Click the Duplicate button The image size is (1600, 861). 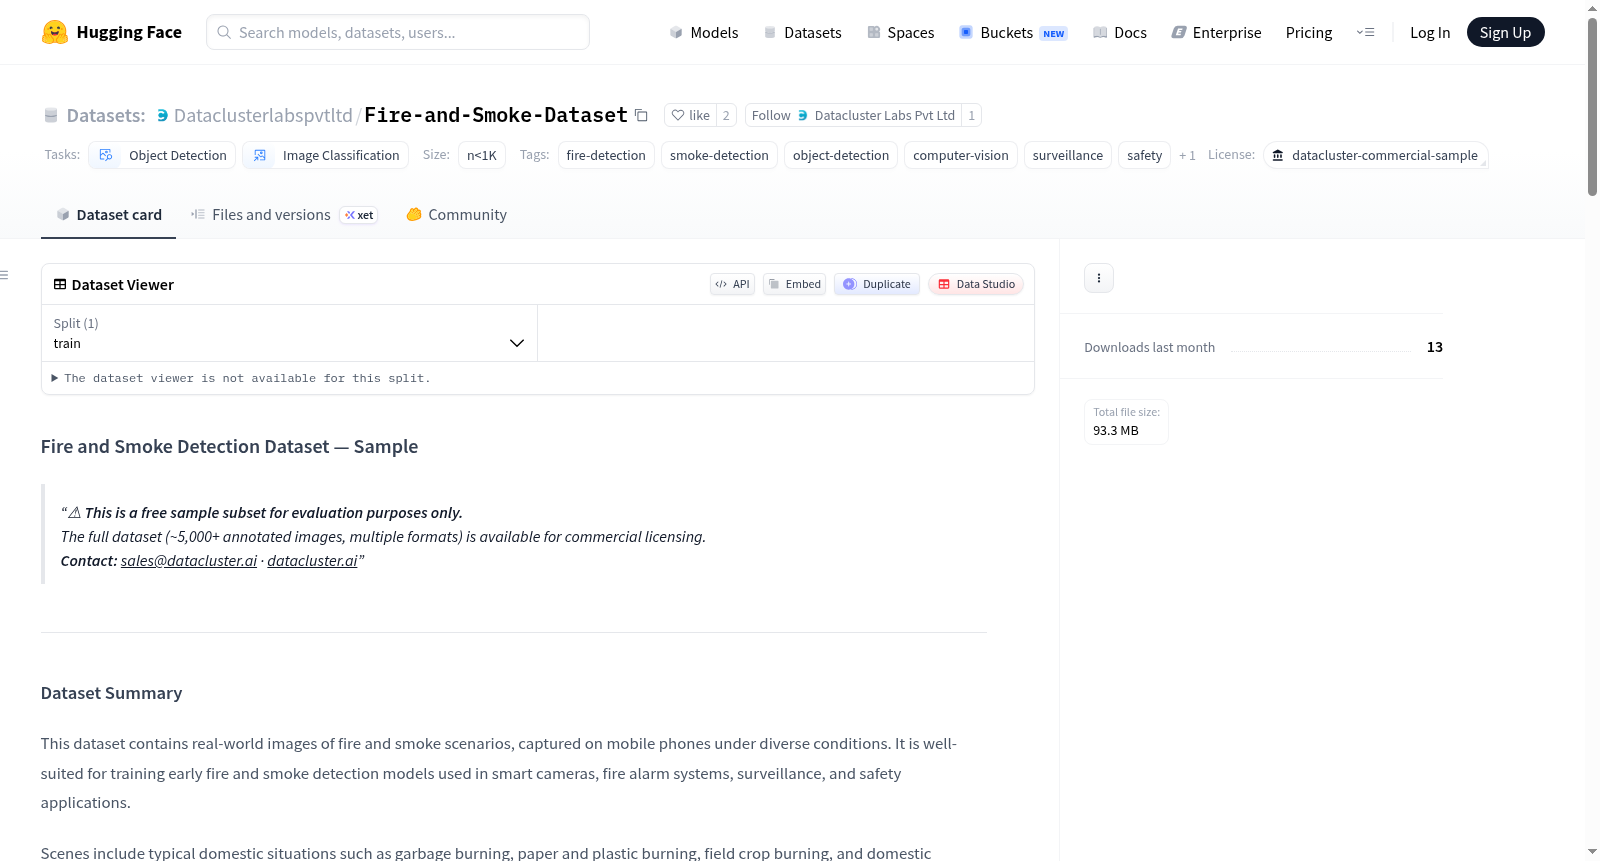coord(877,284)
